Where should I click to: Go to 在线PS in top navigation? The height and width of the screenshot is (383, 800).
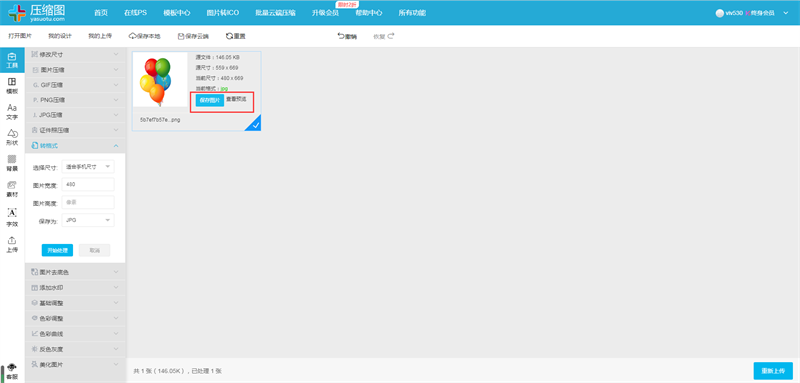click(x=135, y=13)
